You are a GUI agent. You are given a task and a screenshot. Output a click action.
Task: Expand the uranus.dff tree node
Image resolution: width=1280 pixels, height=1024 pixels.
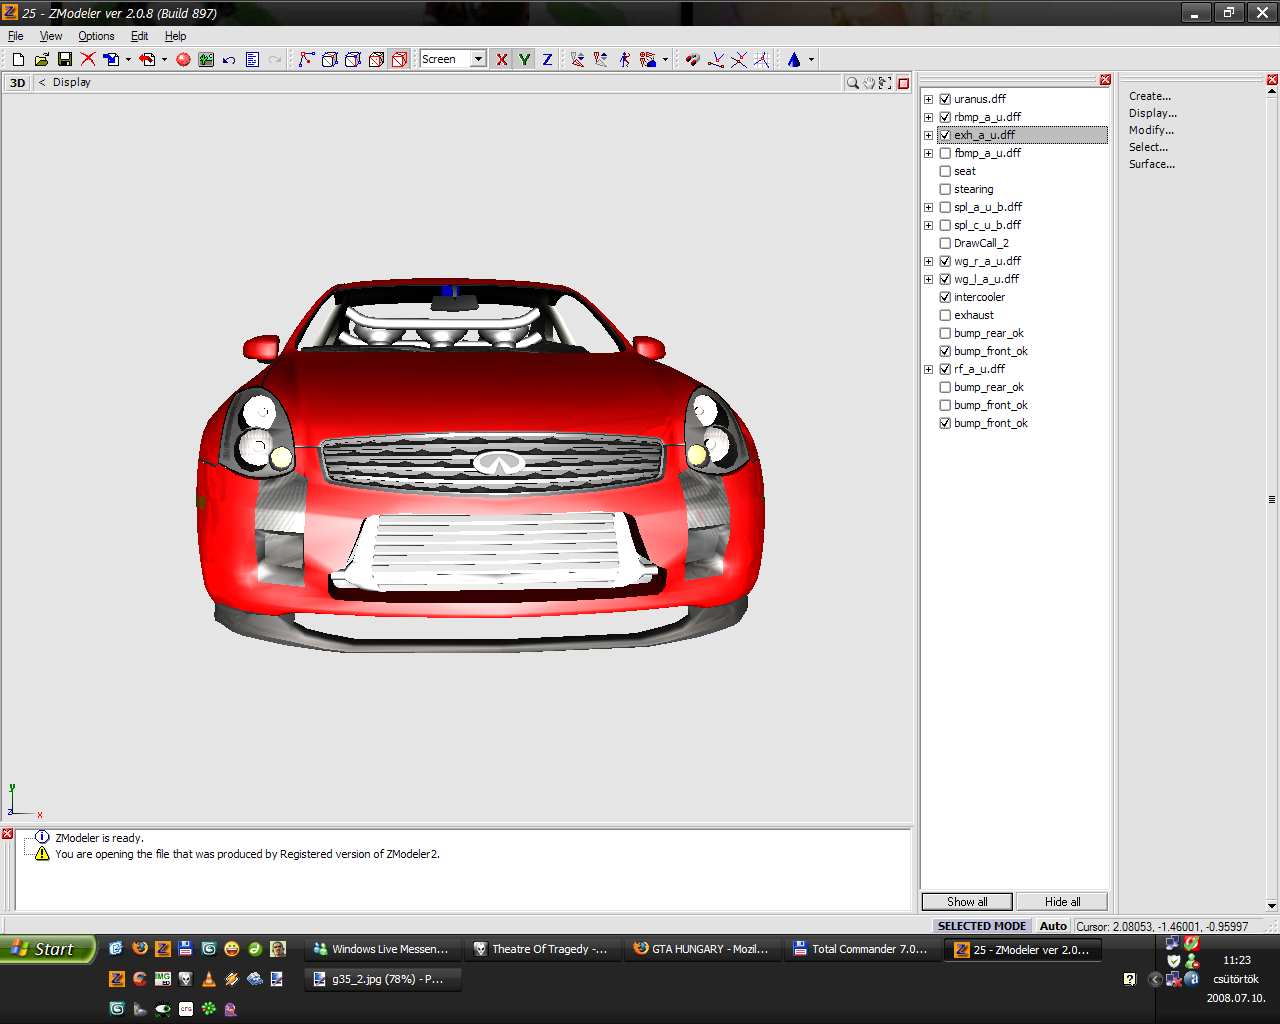pos(928,99)
